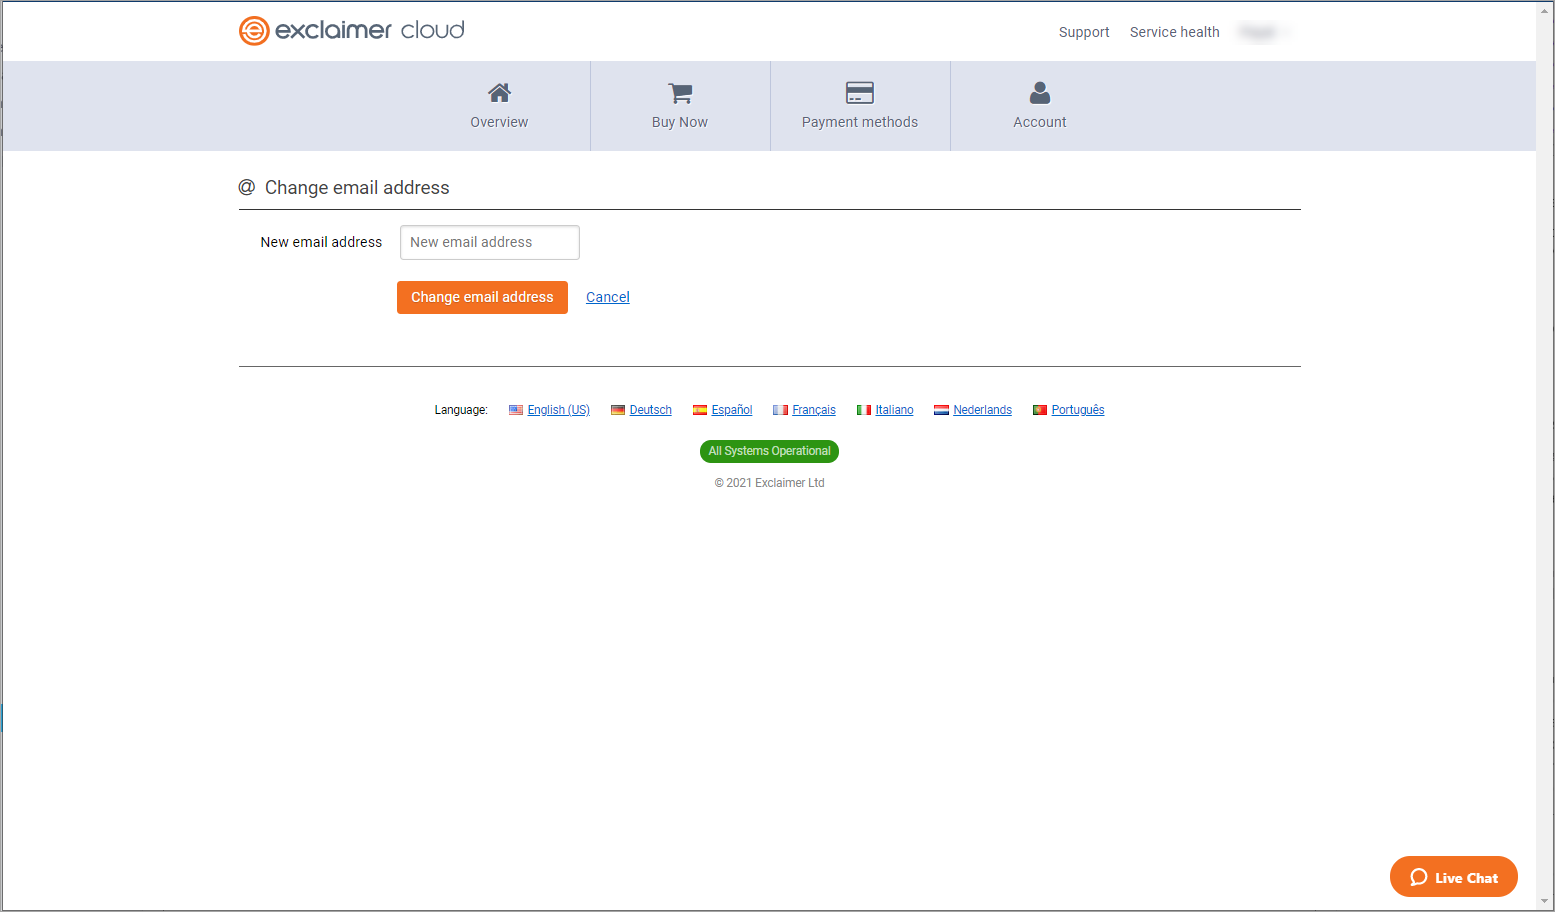
Task: Switch language to Français
Action: coord(813,410)
